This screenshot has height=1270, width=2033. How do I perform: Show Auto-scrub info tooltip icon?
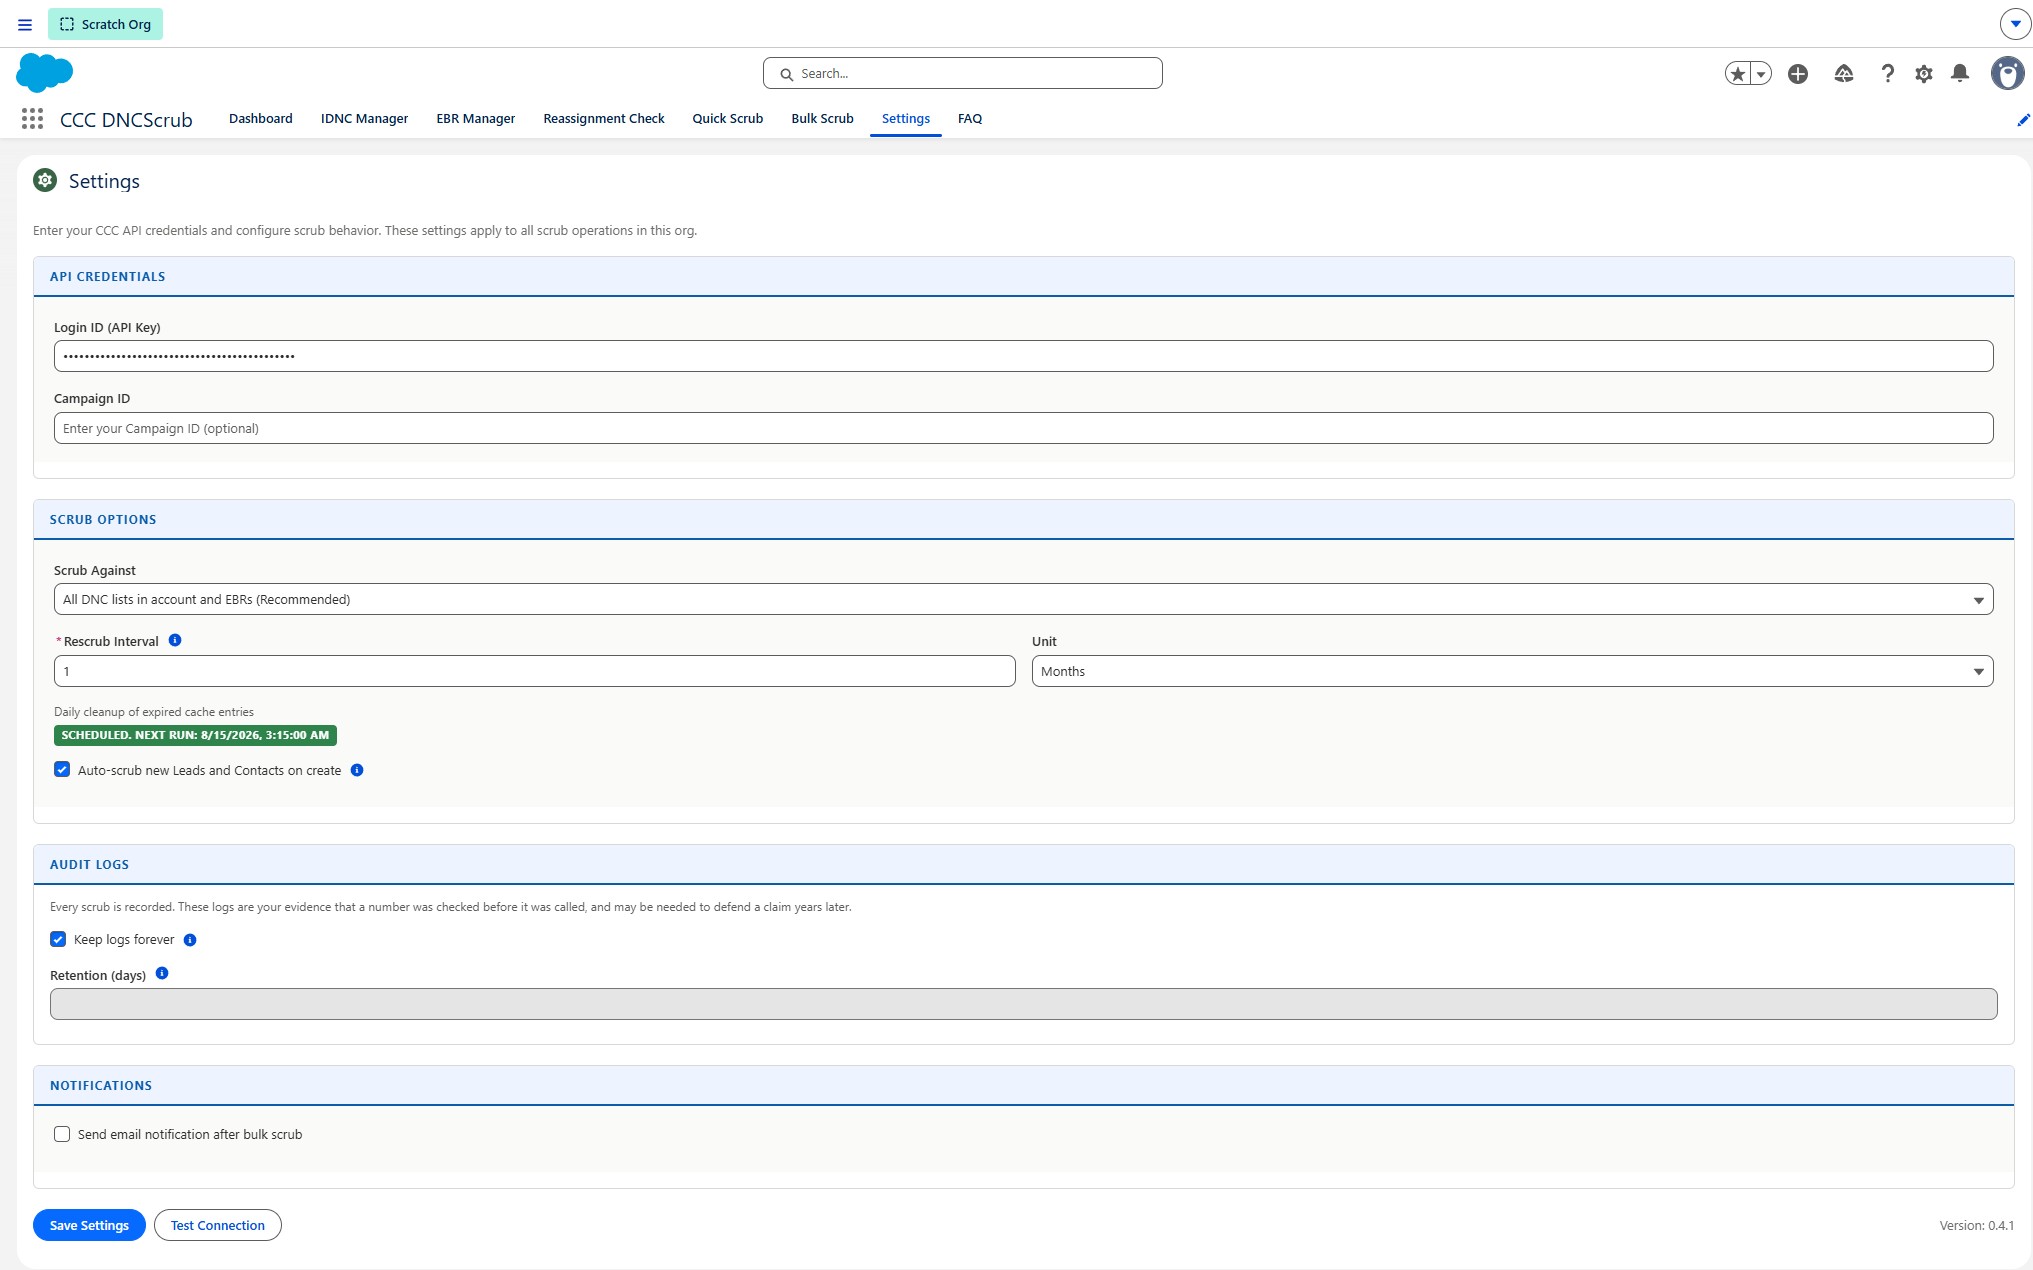pyautogui.click(x=357, y=770)
